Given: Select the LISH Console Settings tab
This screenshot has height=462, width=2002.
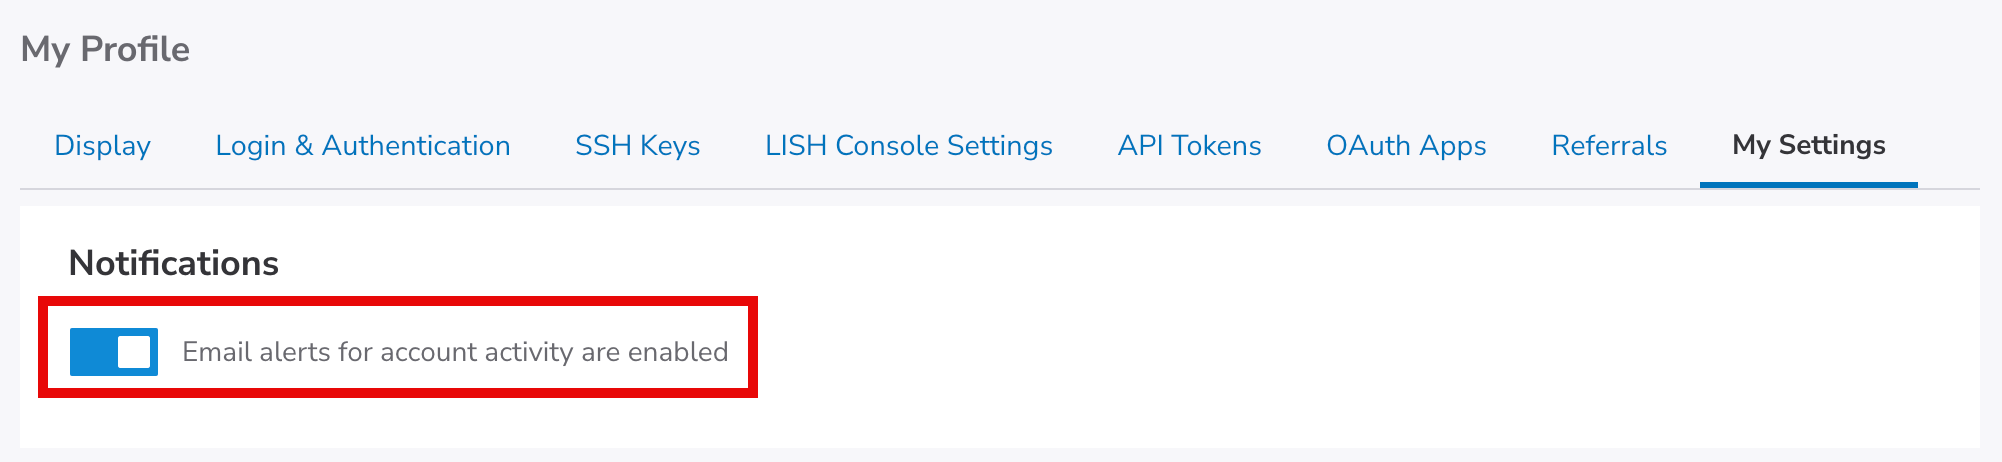Looking at the screenshot, I should point(909,146).
